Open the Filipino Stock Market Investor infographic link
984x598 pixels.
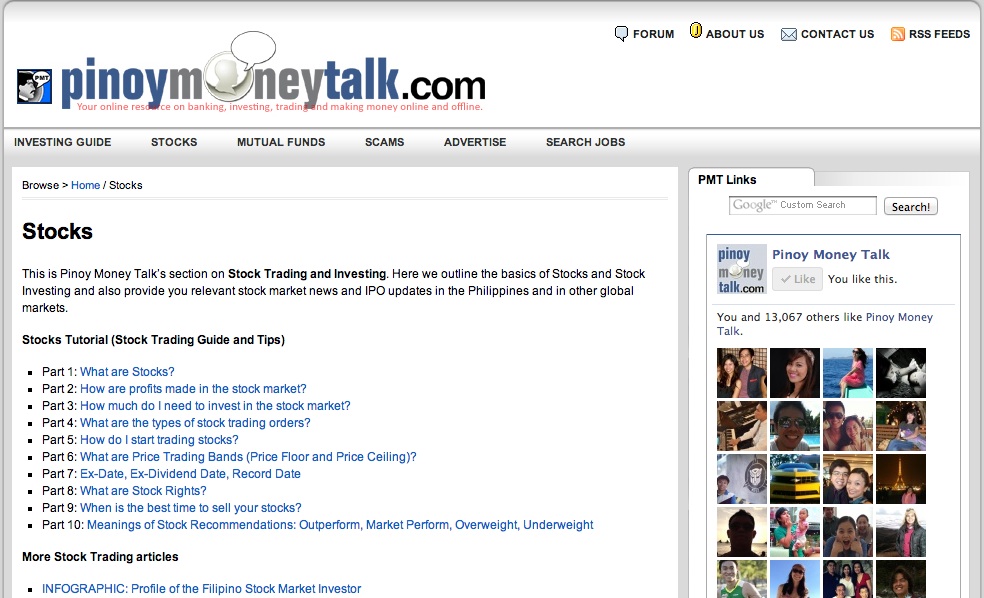click(201, 589)
